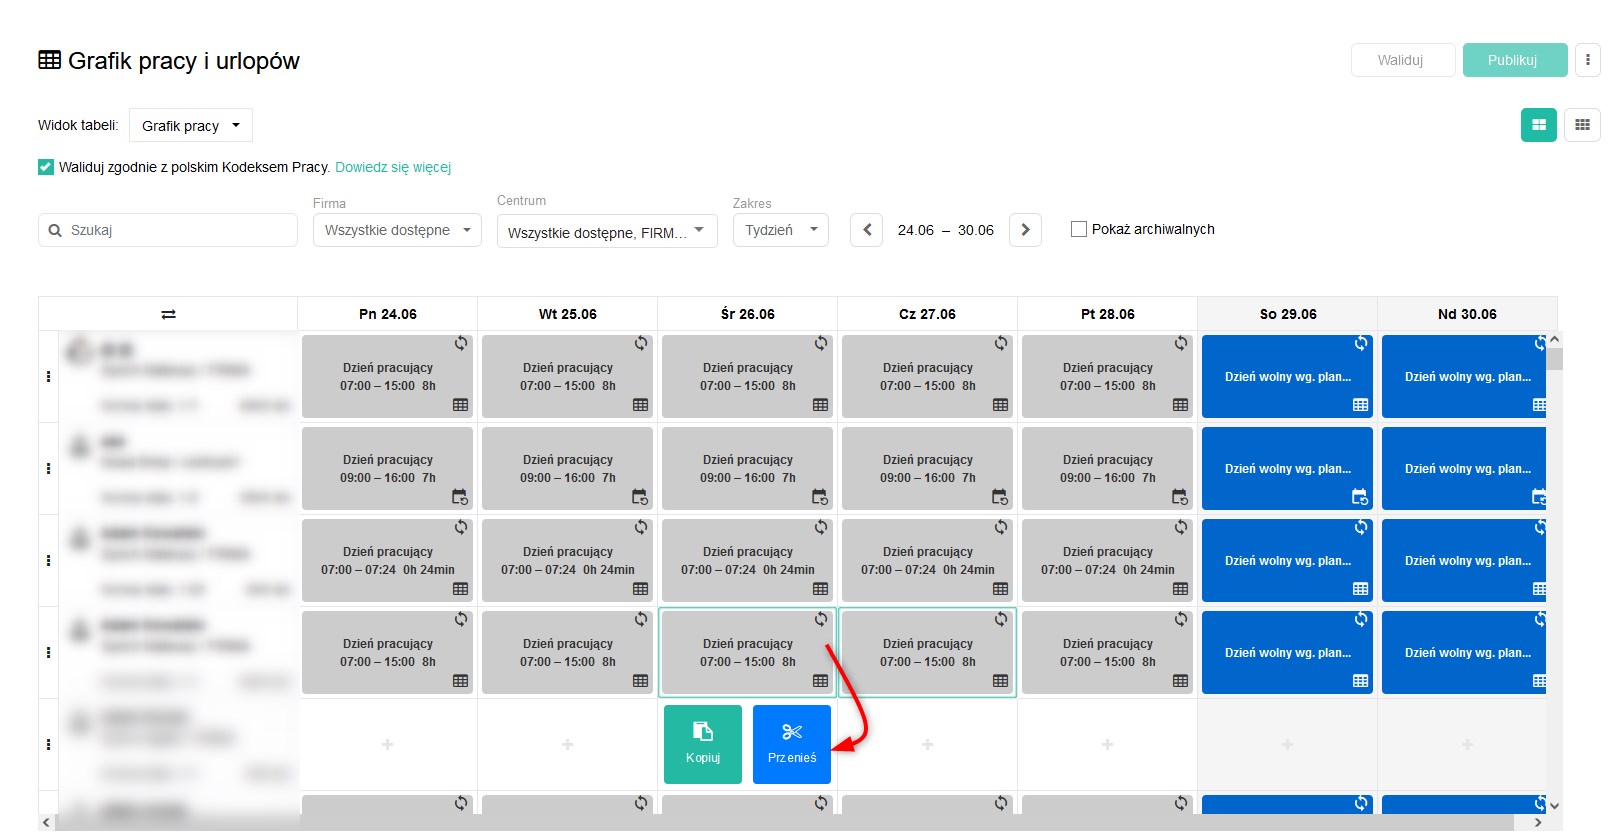Select Dzień wolny cell on So 29.06 in 07:00–07:24 row
The height and width of the screenshot is (840, 1613).
click(1288, 560)
